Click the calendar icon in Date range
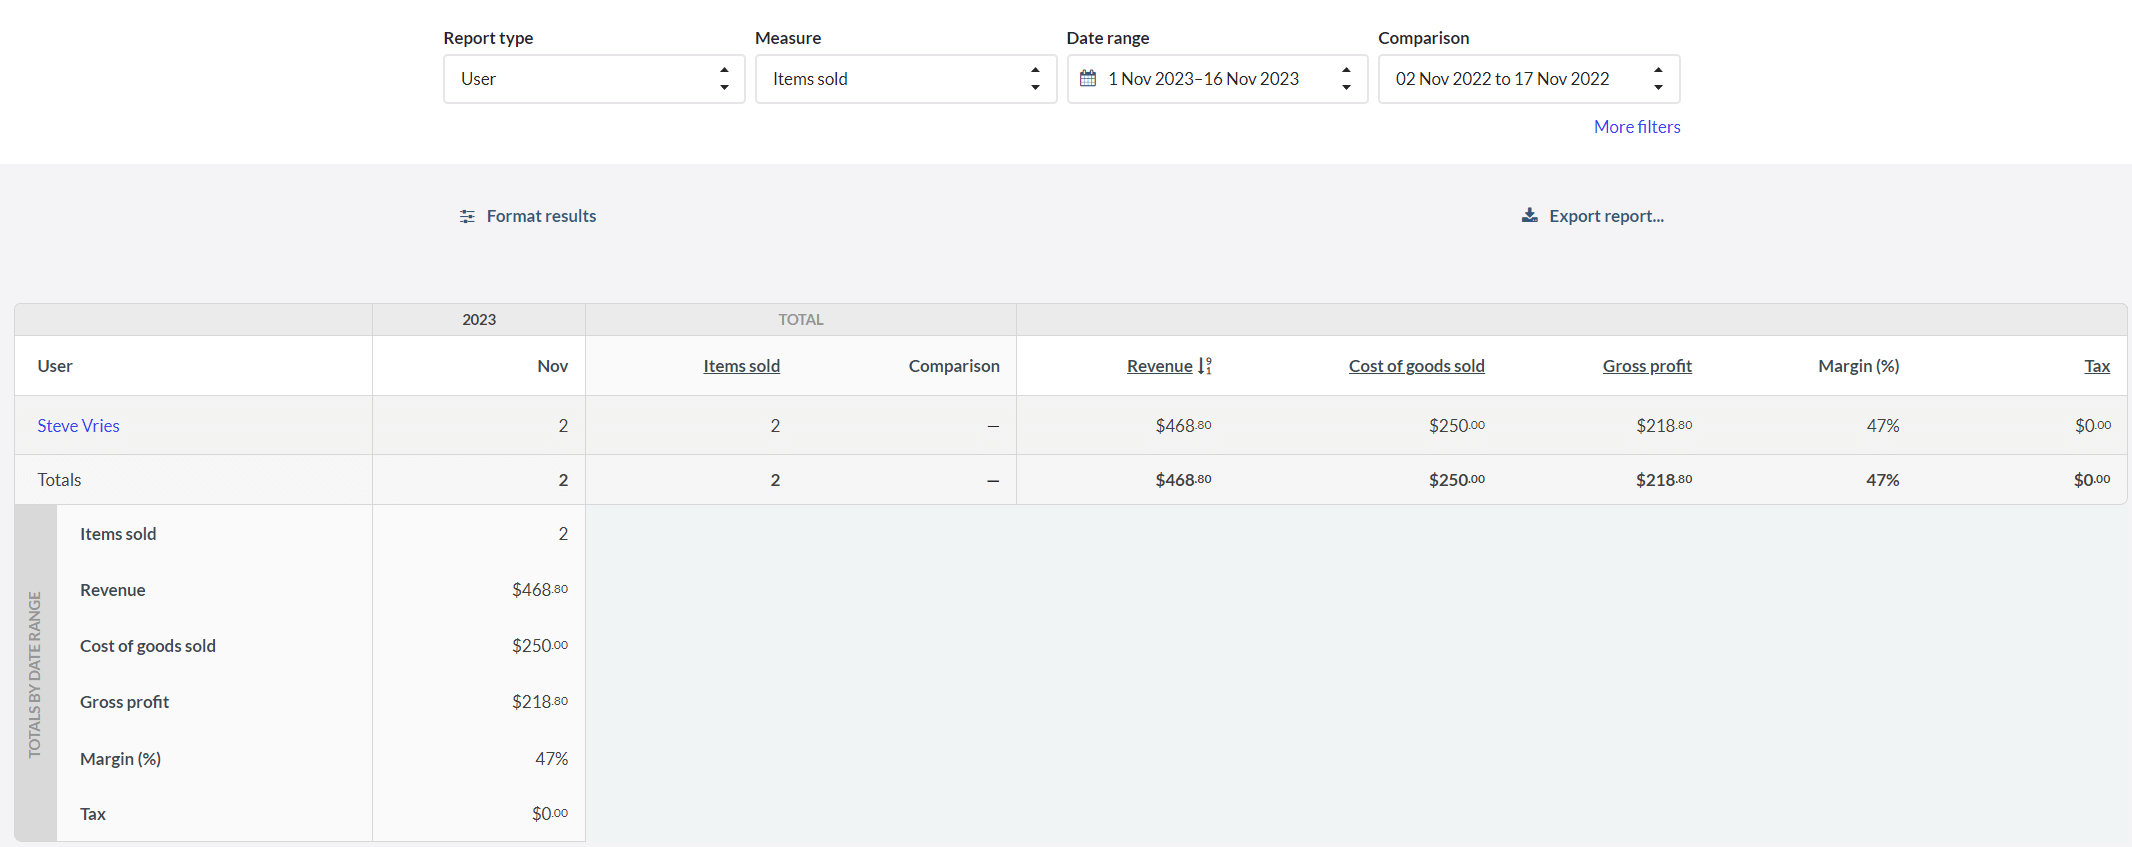Viewport: 2132px width, 847px height. point(1088,78)
